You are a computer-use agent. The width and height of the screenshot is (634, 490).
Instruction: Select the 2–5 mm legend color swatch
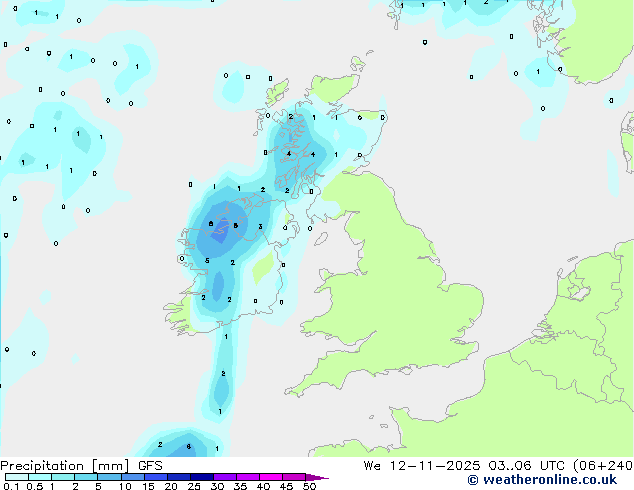86,477
